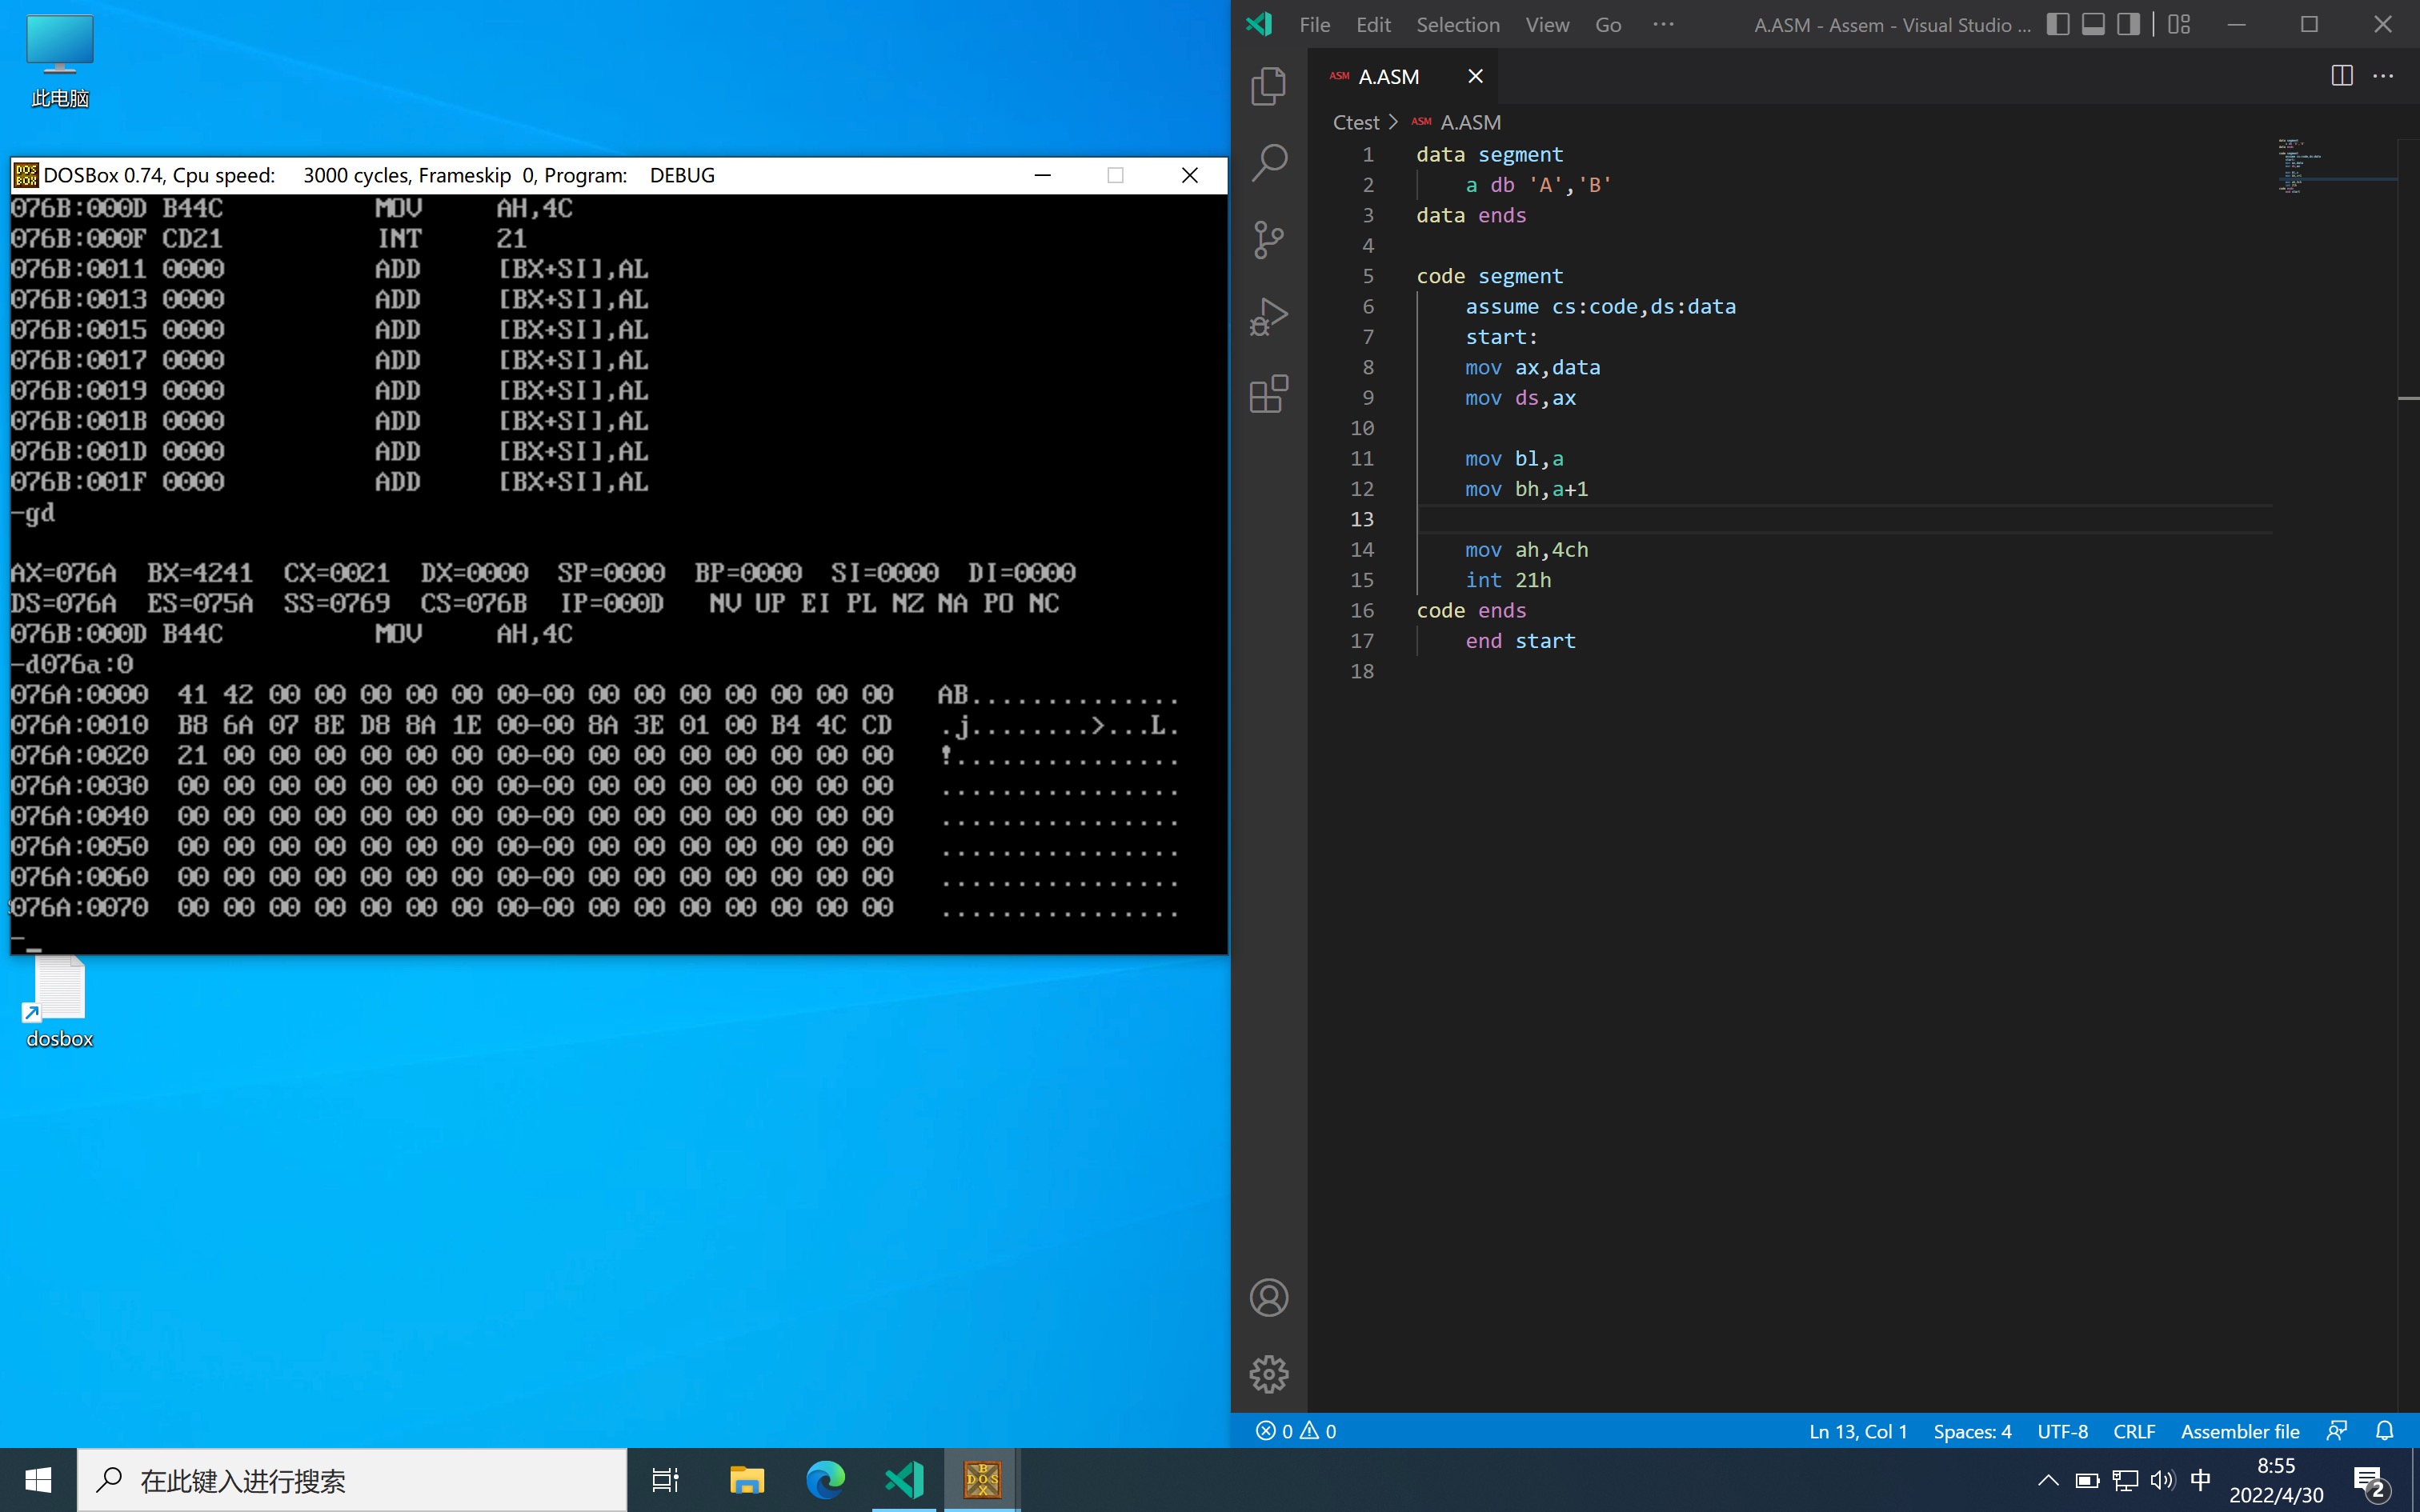The width and height of the screenshot is (2420, 1512).
Task: Split the editor to the right
Action: [2341, 76]
